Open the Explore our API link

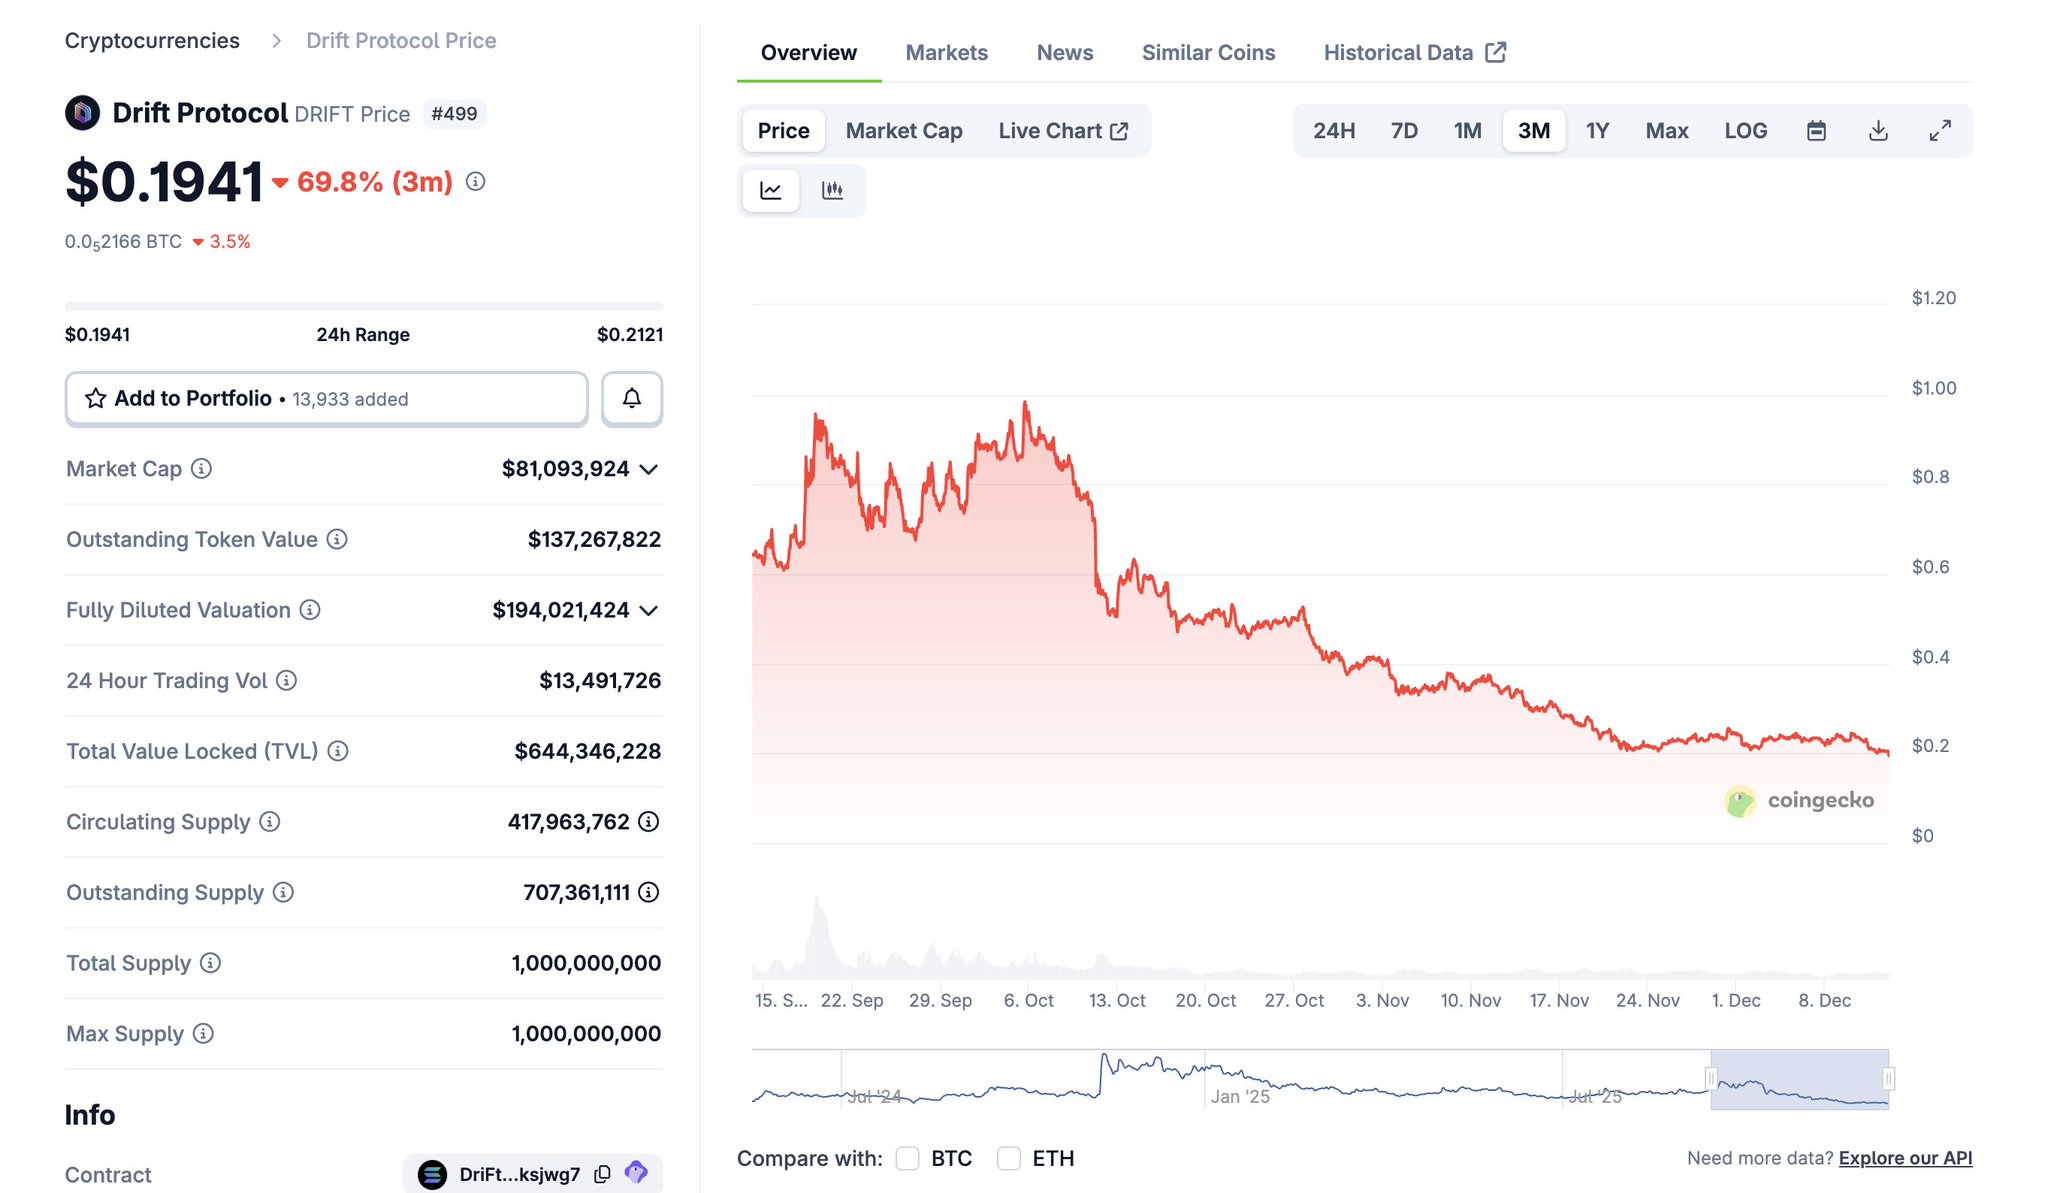coord(1905,1158)
